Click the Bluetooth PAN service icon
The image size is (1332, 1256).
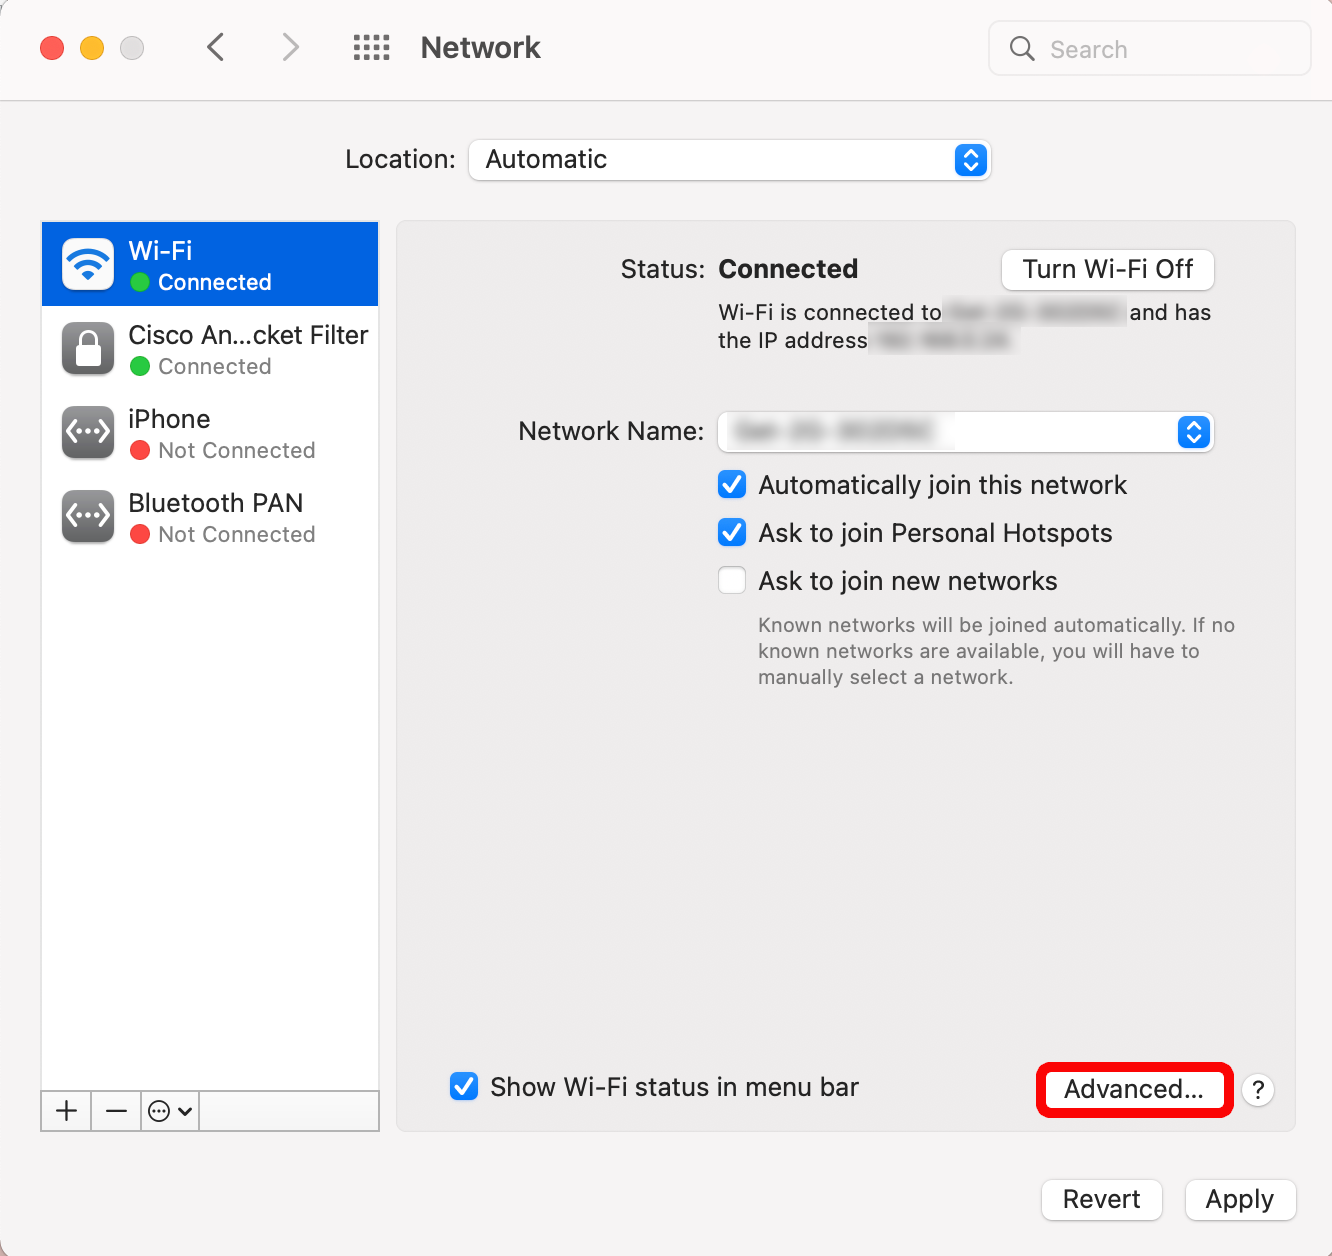[x=88, y=516]
